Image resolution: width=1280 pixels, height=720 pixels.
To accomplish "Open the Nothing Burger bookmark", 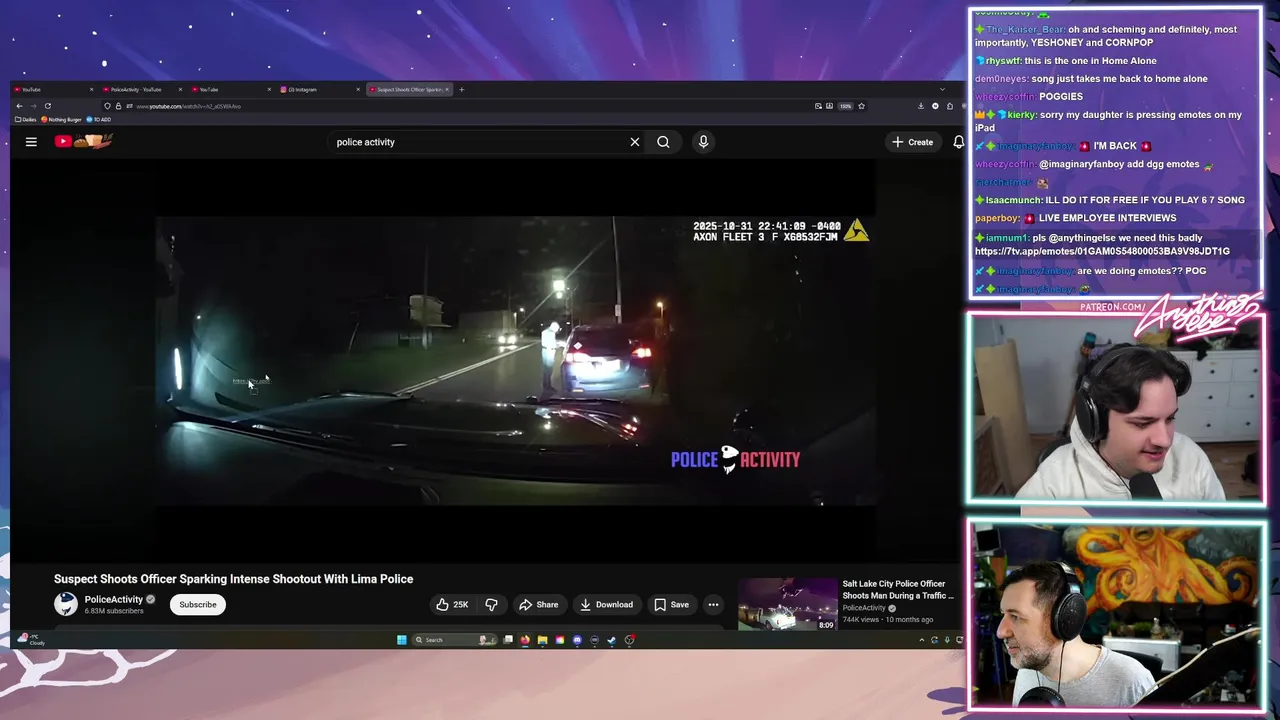I will click(x=61, y=119).
